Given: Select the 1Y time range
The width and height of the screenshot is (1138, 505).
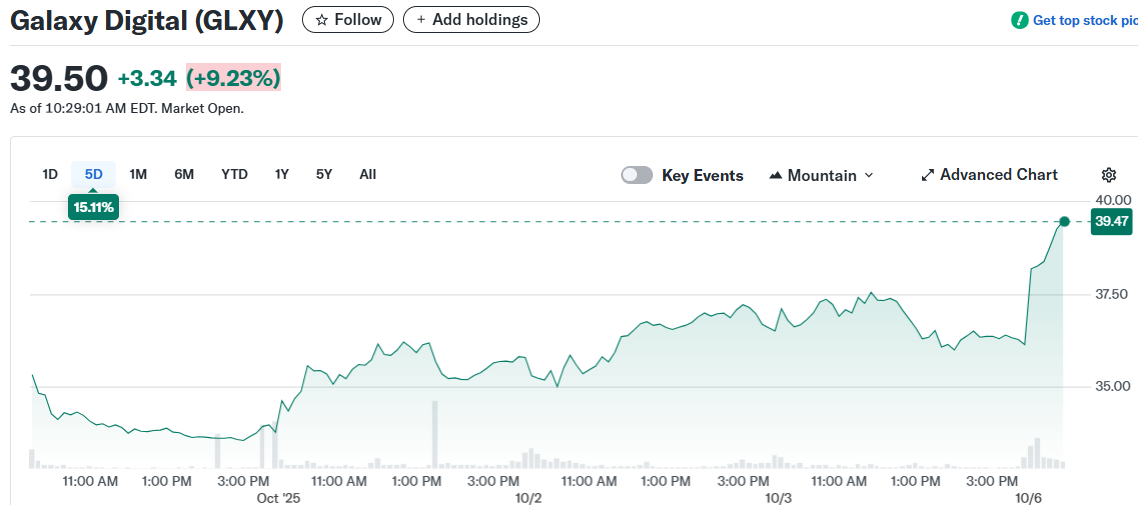Looking at the screenshot, I should pos(282,174).
